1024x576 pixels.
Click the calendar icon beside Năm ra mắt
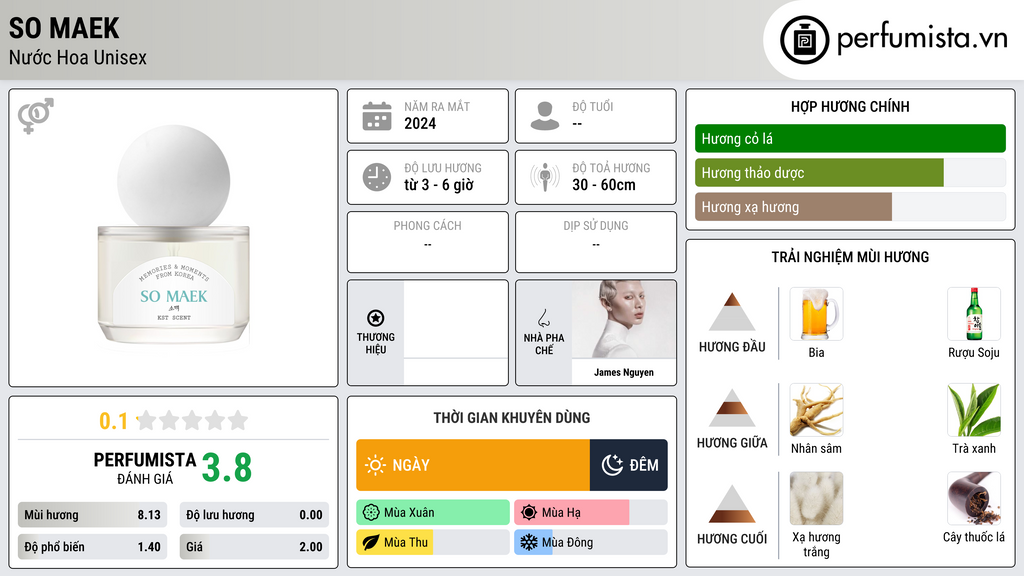[377, 116]
